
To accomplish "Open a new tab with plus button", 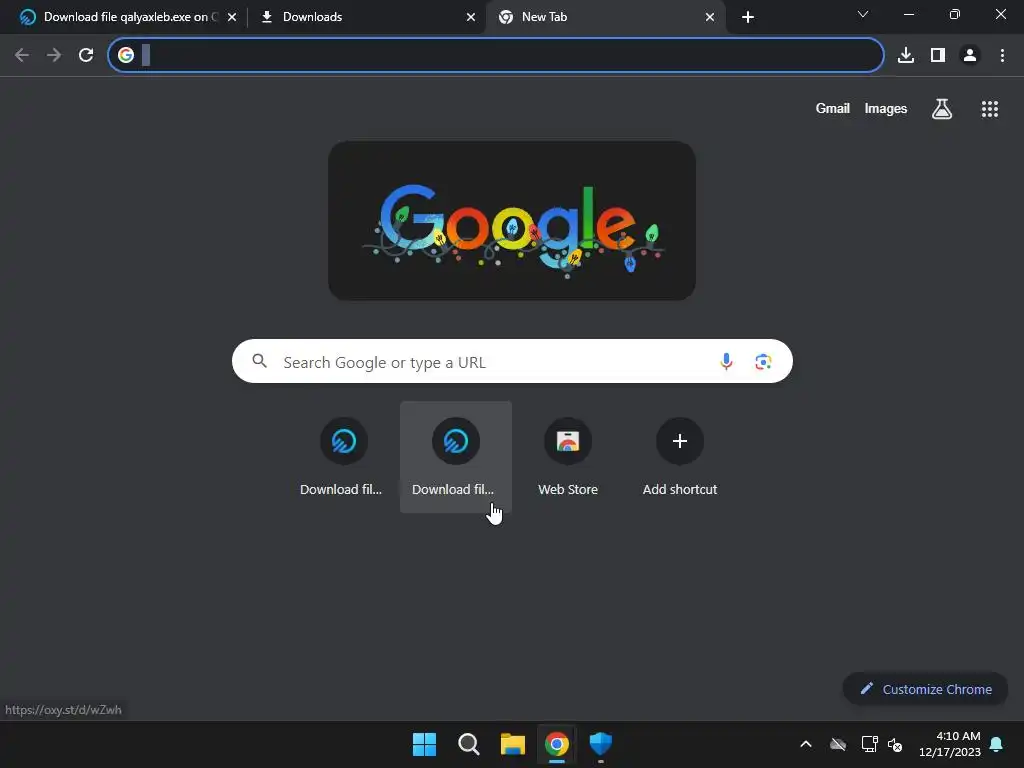I will pos(748,17).
